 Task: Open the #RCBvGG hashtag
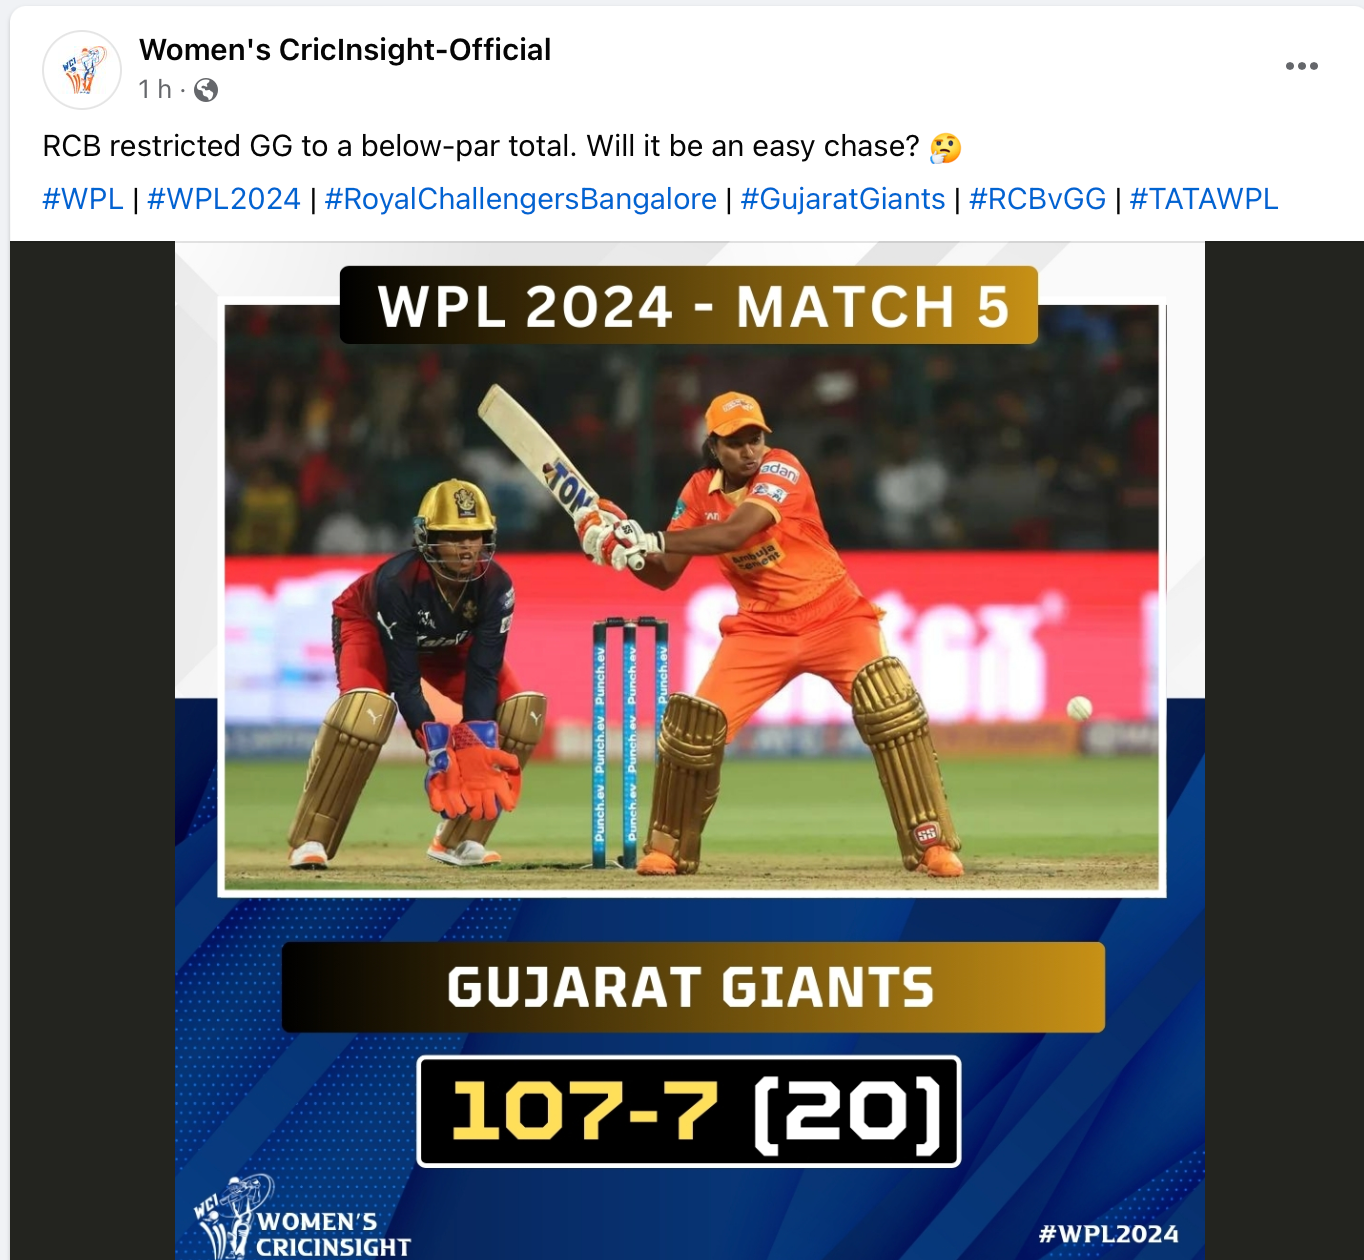pos(1038,199)
